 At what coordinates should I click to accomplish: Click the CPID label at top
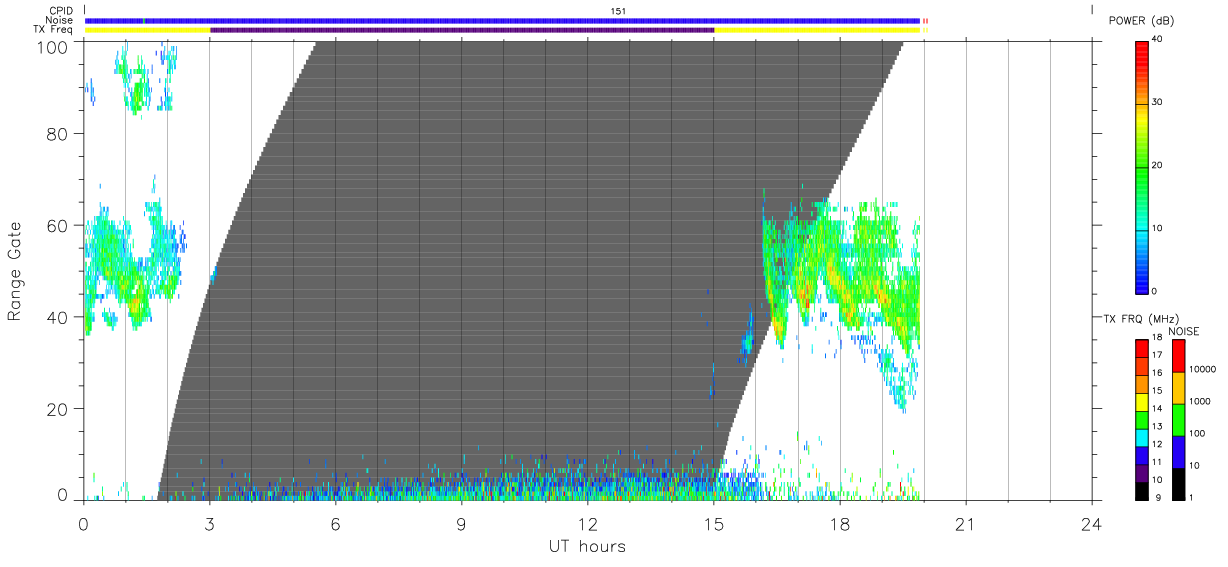tap(61, 11)
